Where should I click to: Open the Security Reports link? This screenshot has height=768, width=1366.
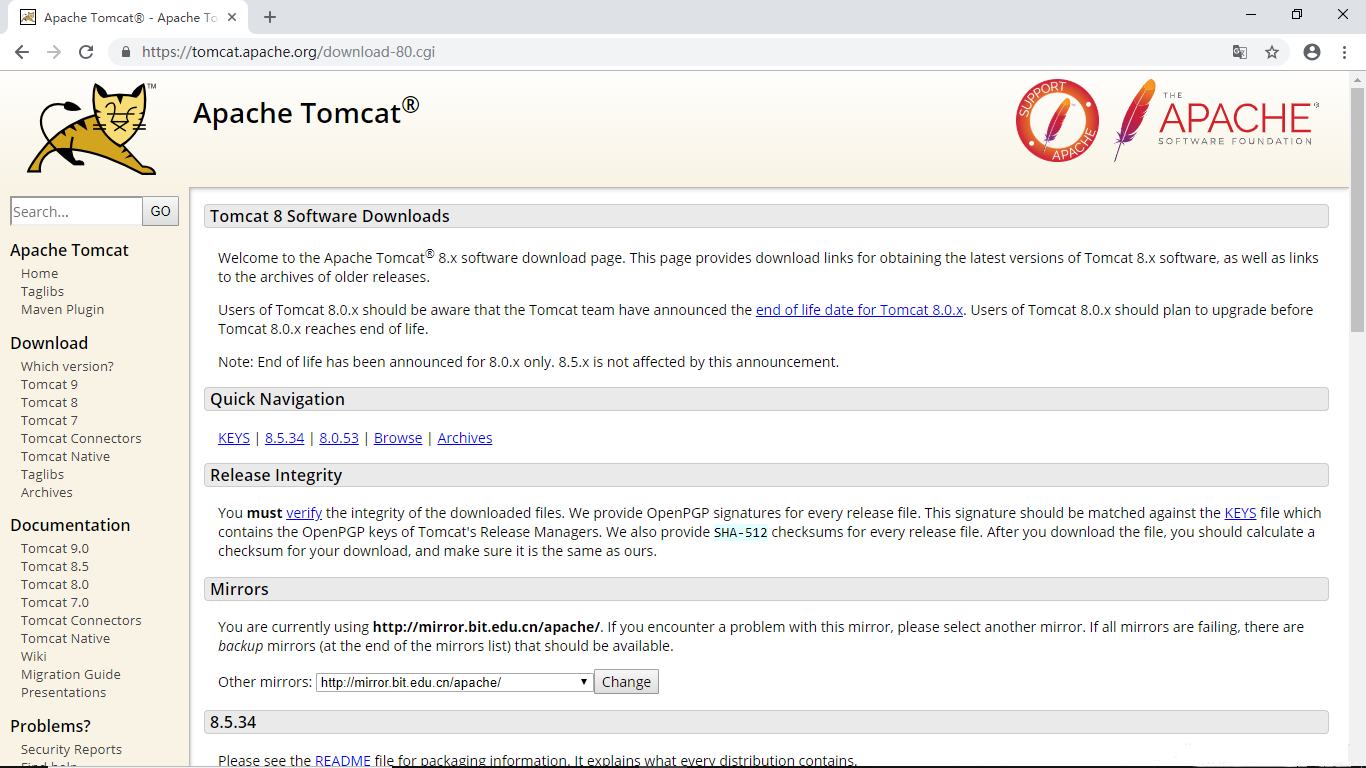[x=71, y=749]
